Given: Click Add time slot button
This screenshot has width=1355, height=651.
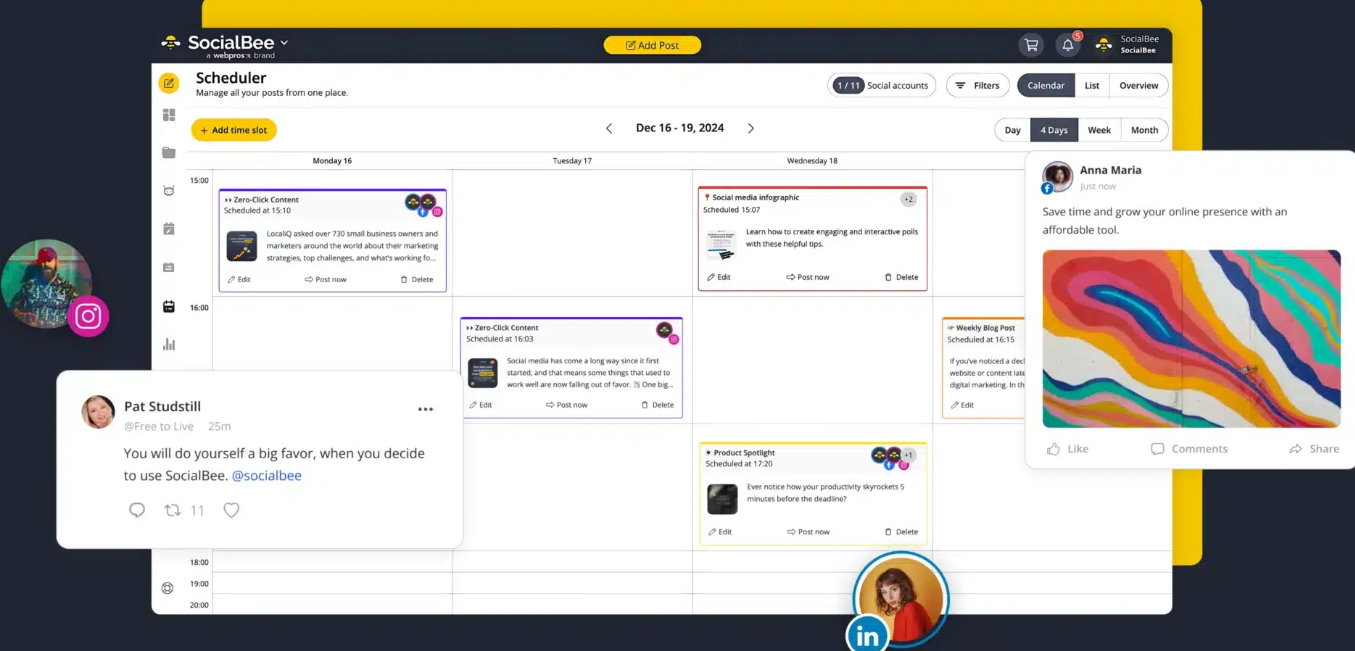Looking at the screenshot, I should 234,130.
